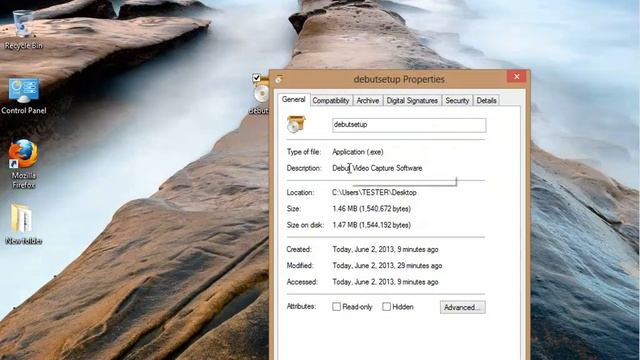Close the debutsetup Properties window
Image resolution: width=640 pixels, height=360 pixels.
(517, 76)
